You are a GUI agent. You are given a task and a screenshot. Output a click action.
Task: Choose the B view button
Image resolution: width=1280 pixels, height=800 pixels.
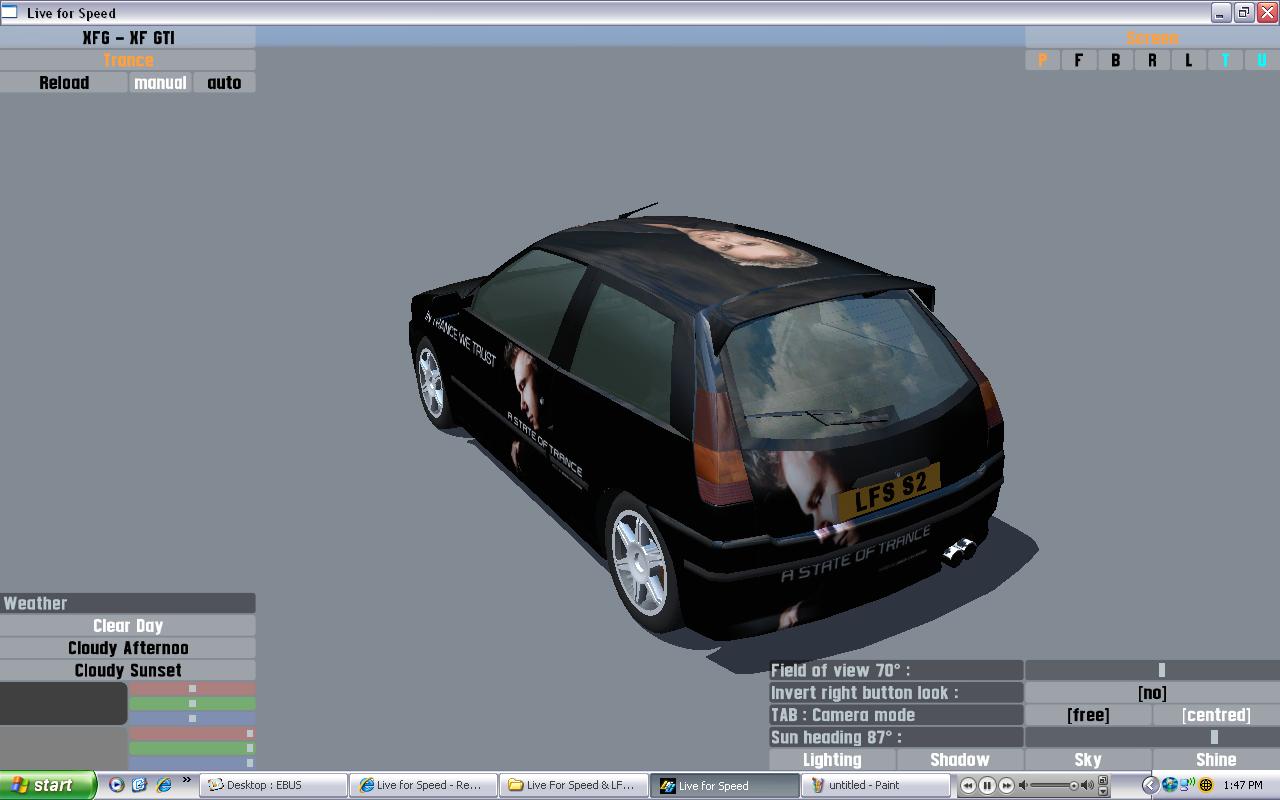point(1115,60)
